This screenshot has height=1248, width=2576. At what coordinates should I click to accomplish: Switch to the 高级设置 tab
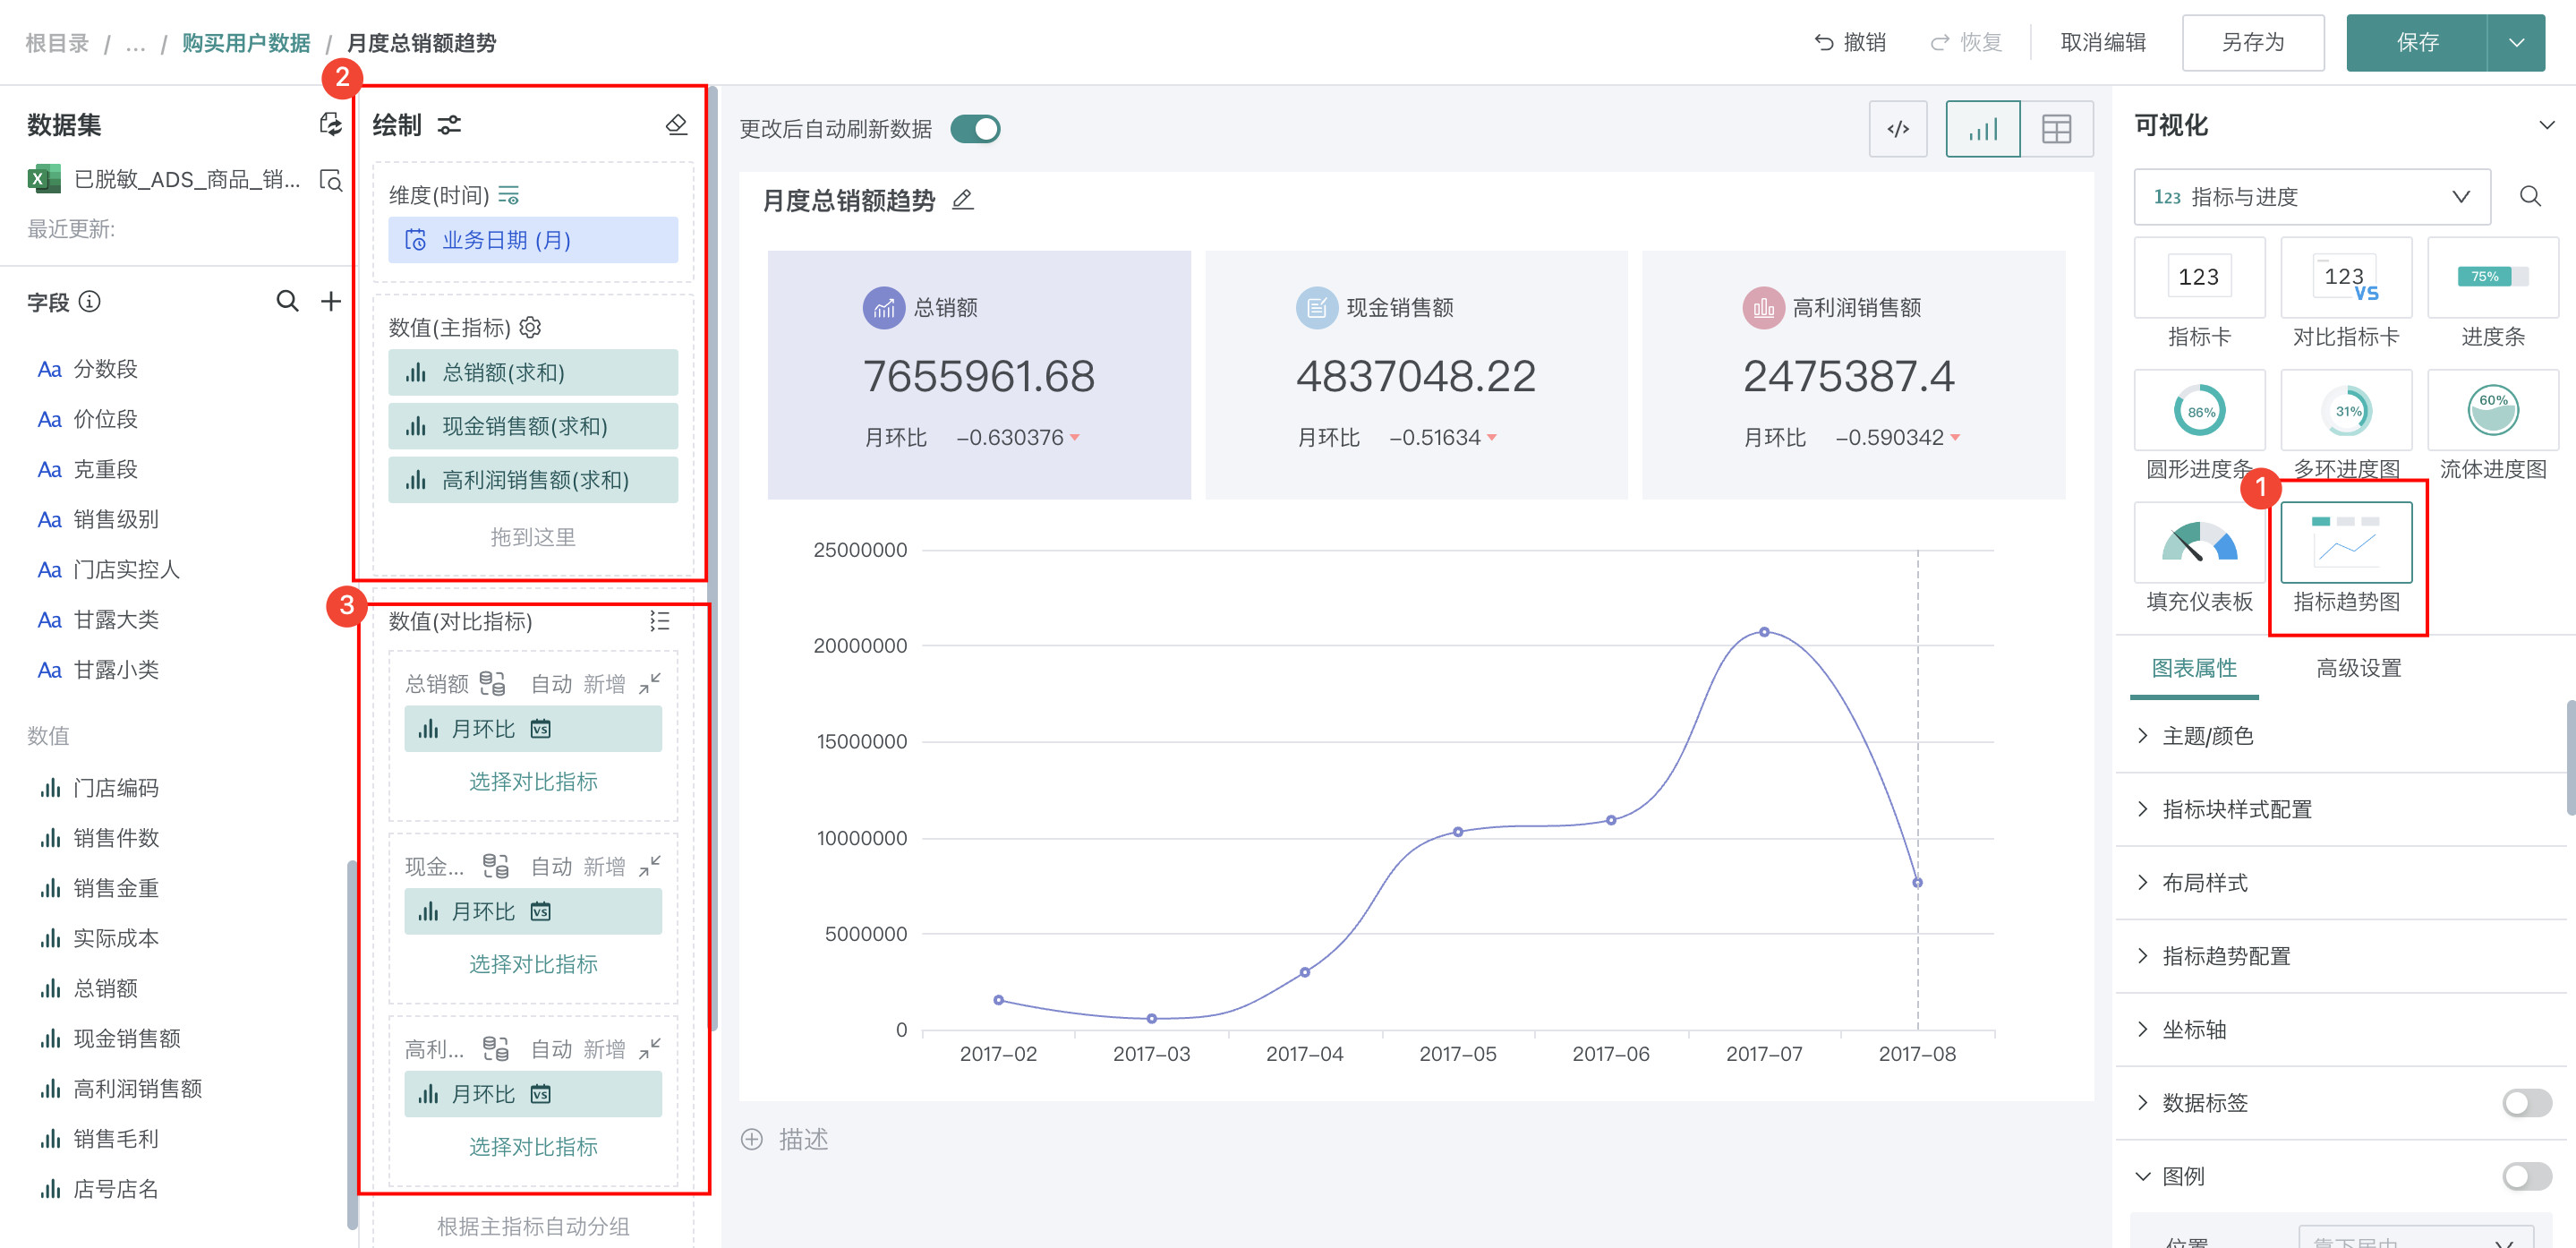tap(2358, 668)
